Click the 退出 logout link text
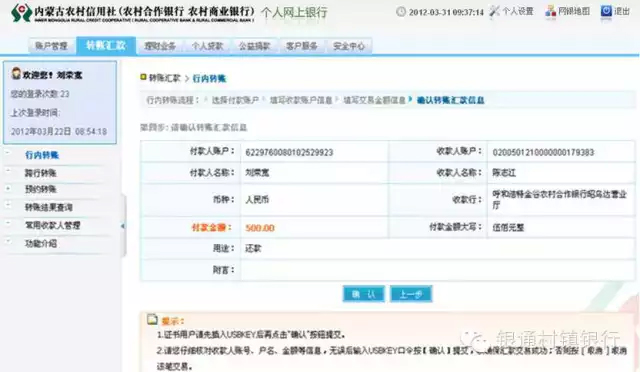 point(622,11)
